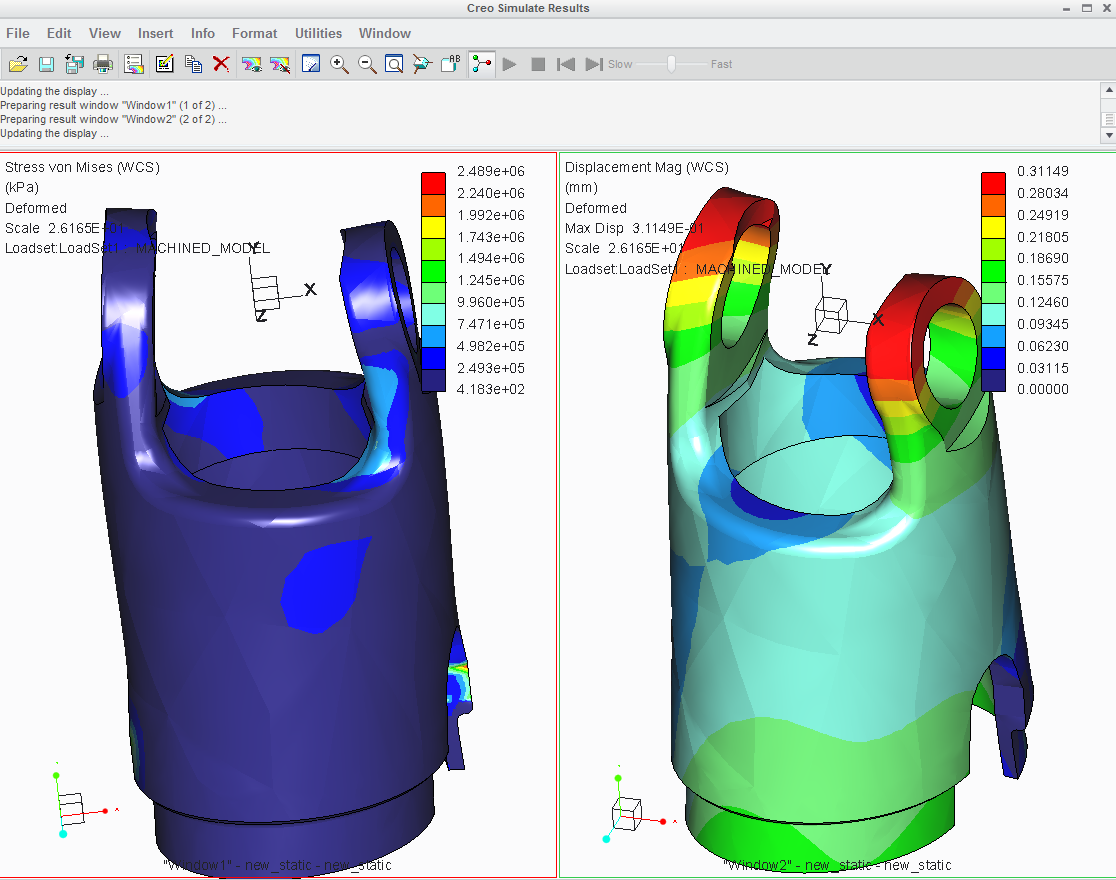Viewport: 1116px width, 880px height.
Task: Click the AB annotation icon
Action: coord(451,64)
